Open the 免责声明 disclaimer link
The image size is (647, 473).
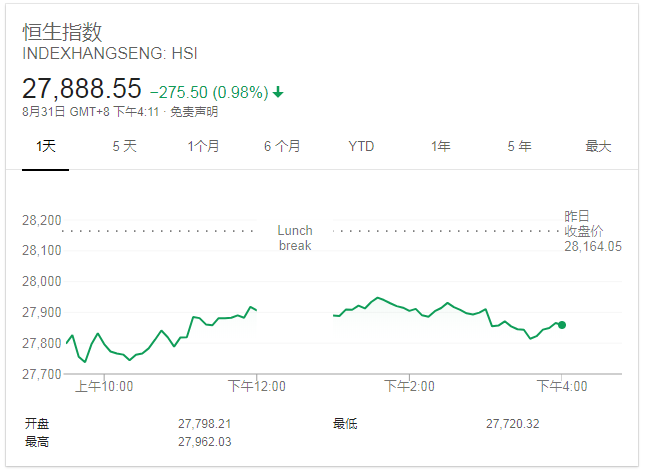194,112
